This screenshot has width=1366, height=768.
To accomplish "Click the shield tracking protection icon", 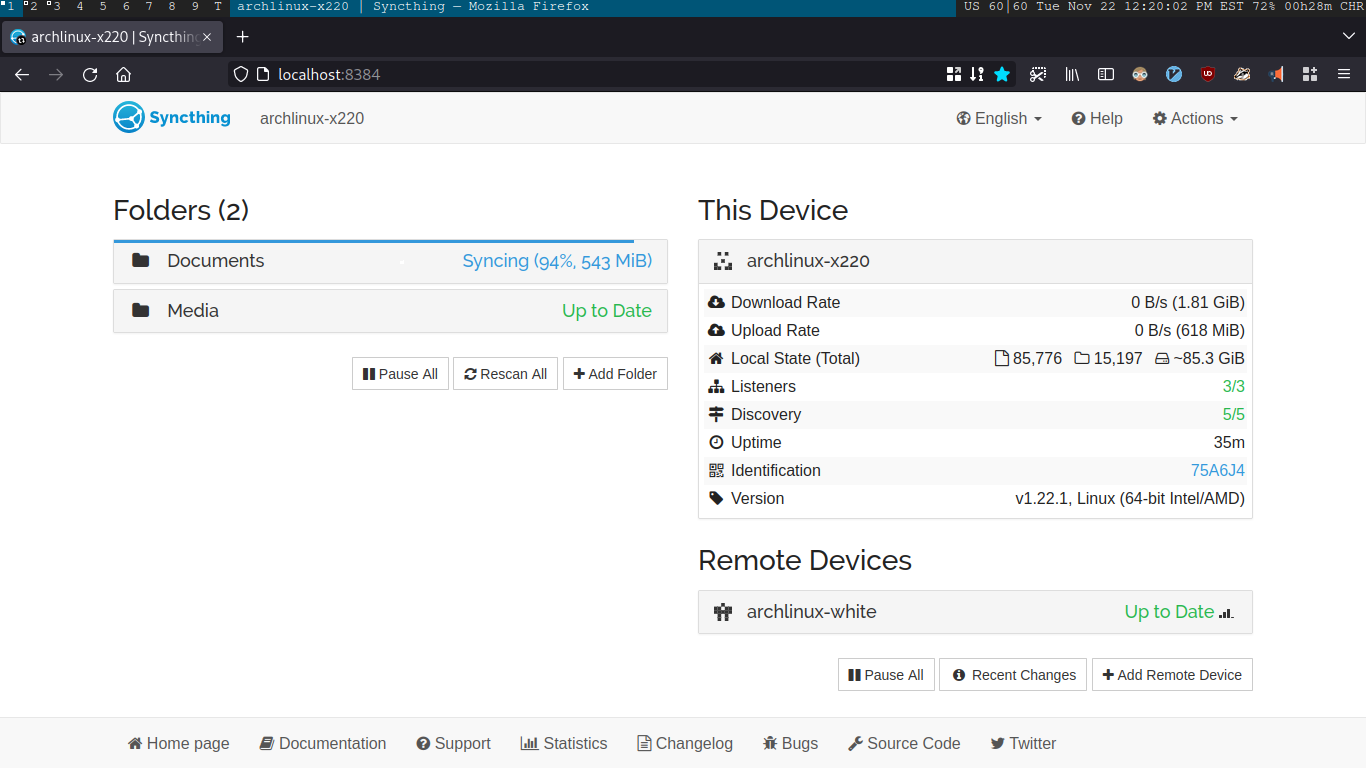I will (x=240, y=74).
